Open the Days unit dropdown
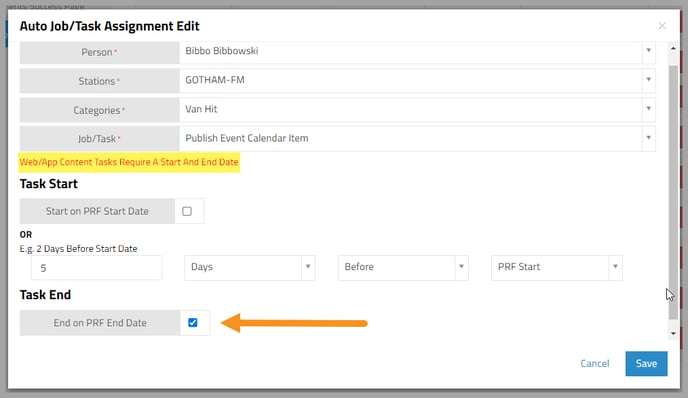Image resolution: width=688 pixels, height=398 pixels. click(250, 267)
